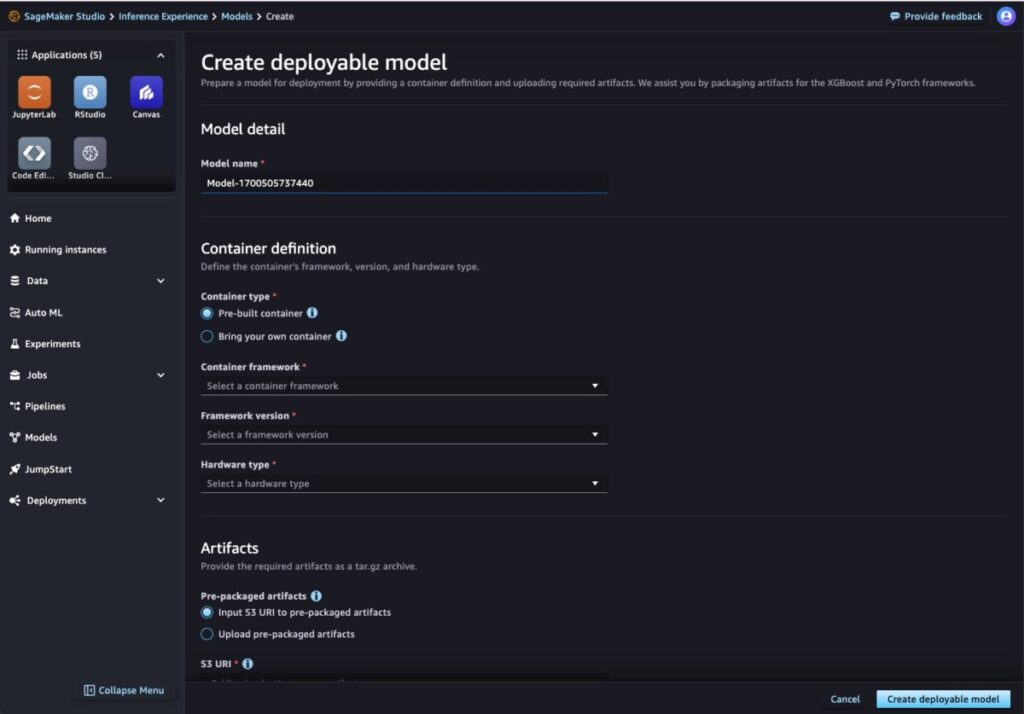Screen dimensions: 1024x714
Task: Collapse the Applications panel chevron
Action: click(x=161, y=56)
